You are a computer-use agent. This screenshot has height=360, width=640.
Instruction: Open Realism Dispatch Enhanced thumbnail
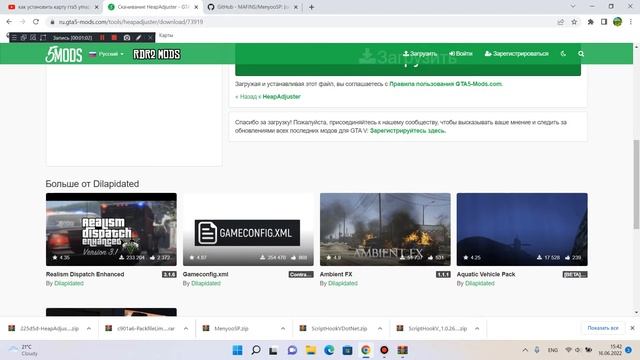pyautogui.click(x=111, y=229)
